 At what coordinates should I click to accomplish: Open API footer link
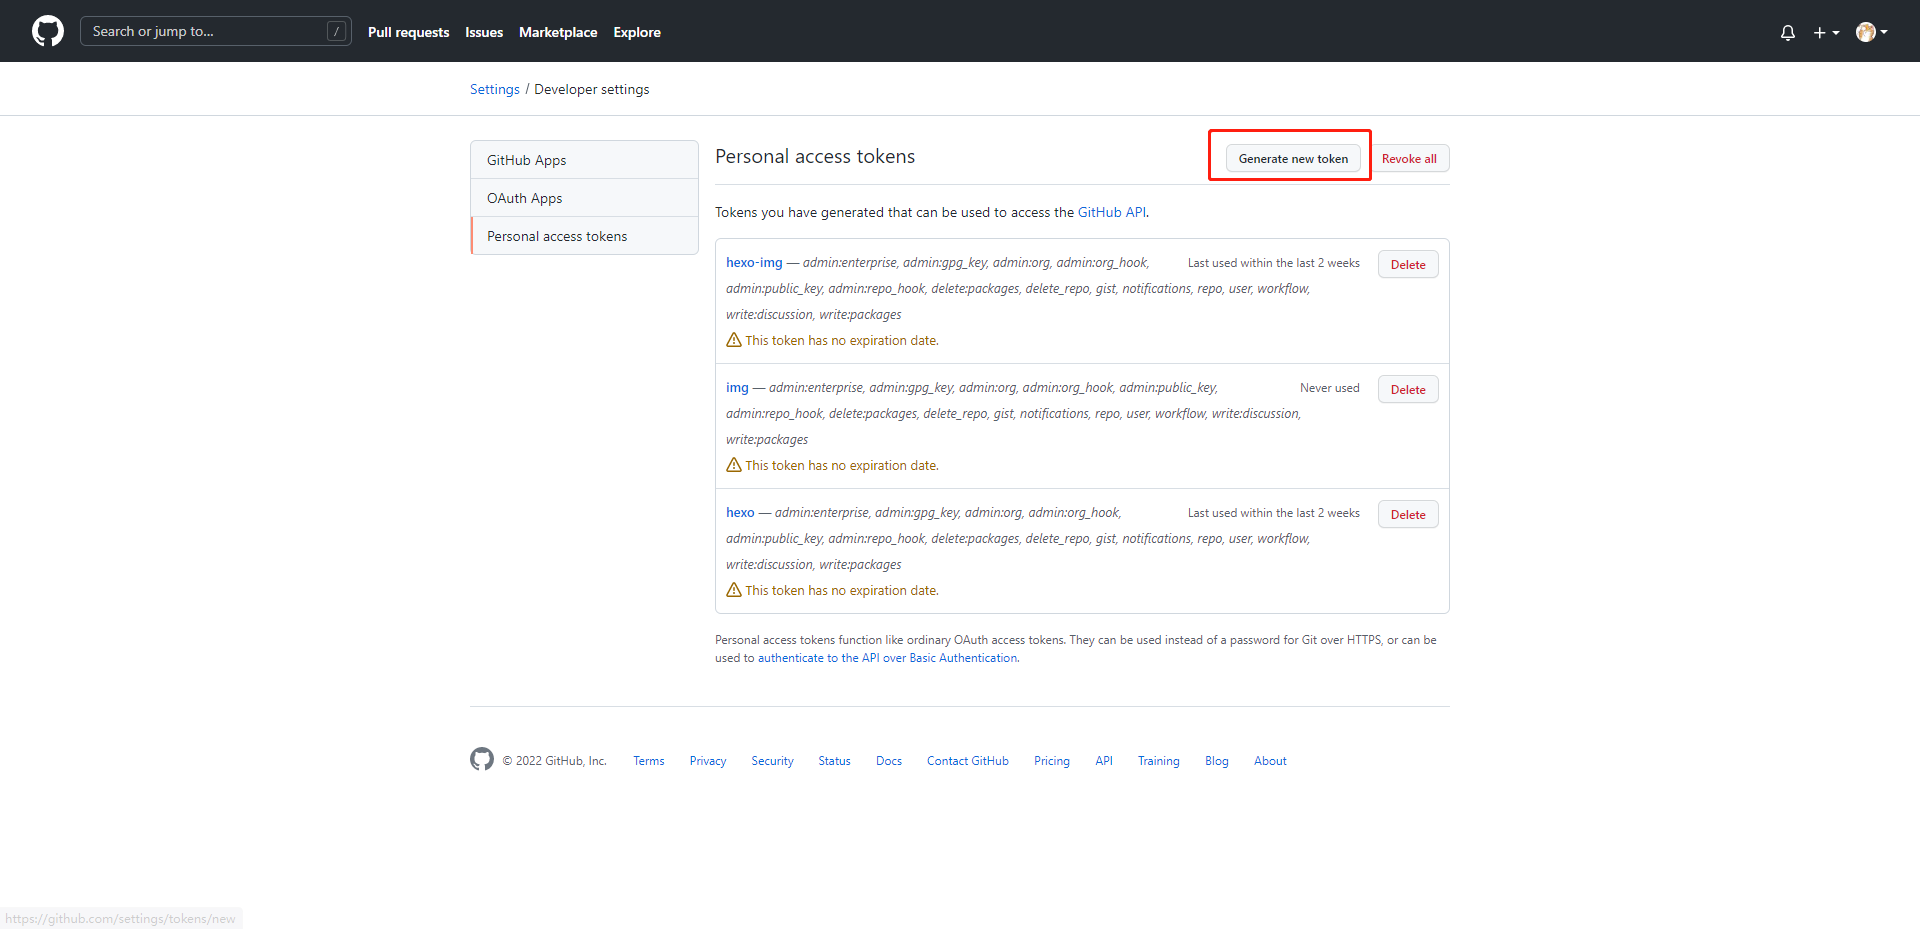1104,761
